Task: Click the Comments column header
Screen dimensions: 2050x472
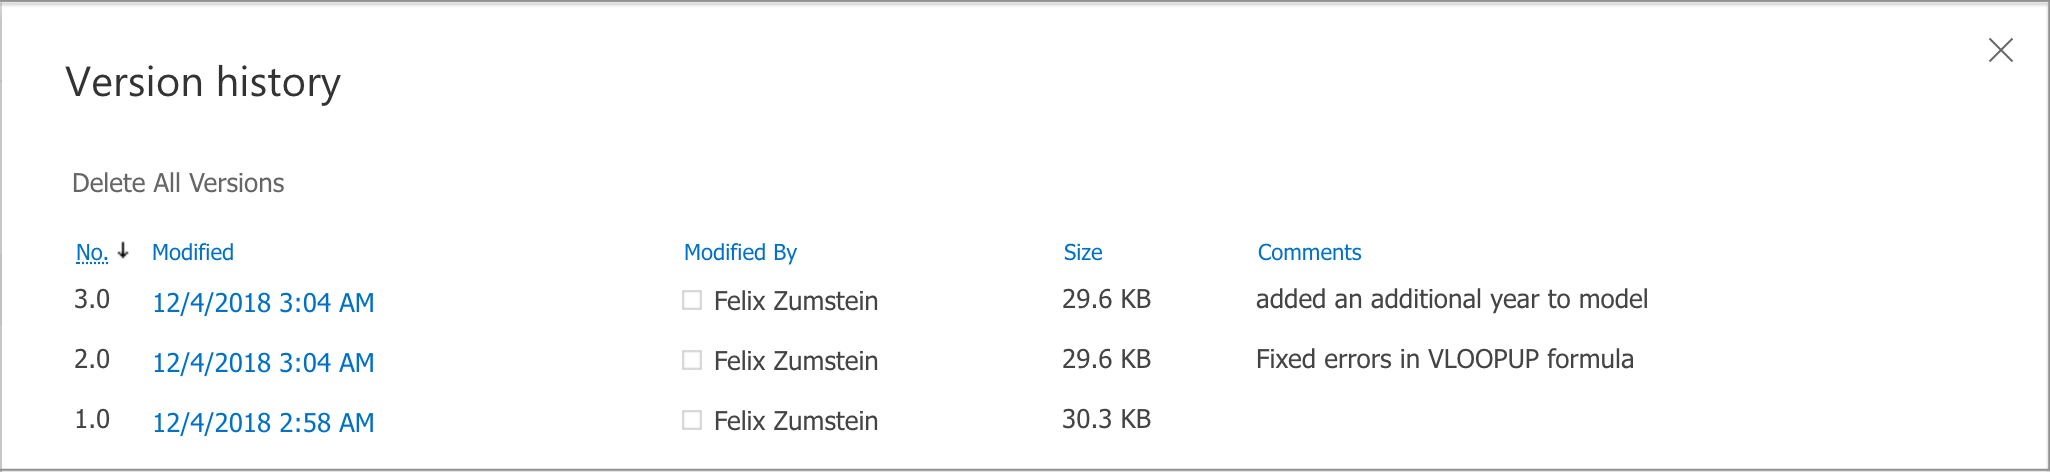Action: pyautogui.click(x=1309, y=253)
